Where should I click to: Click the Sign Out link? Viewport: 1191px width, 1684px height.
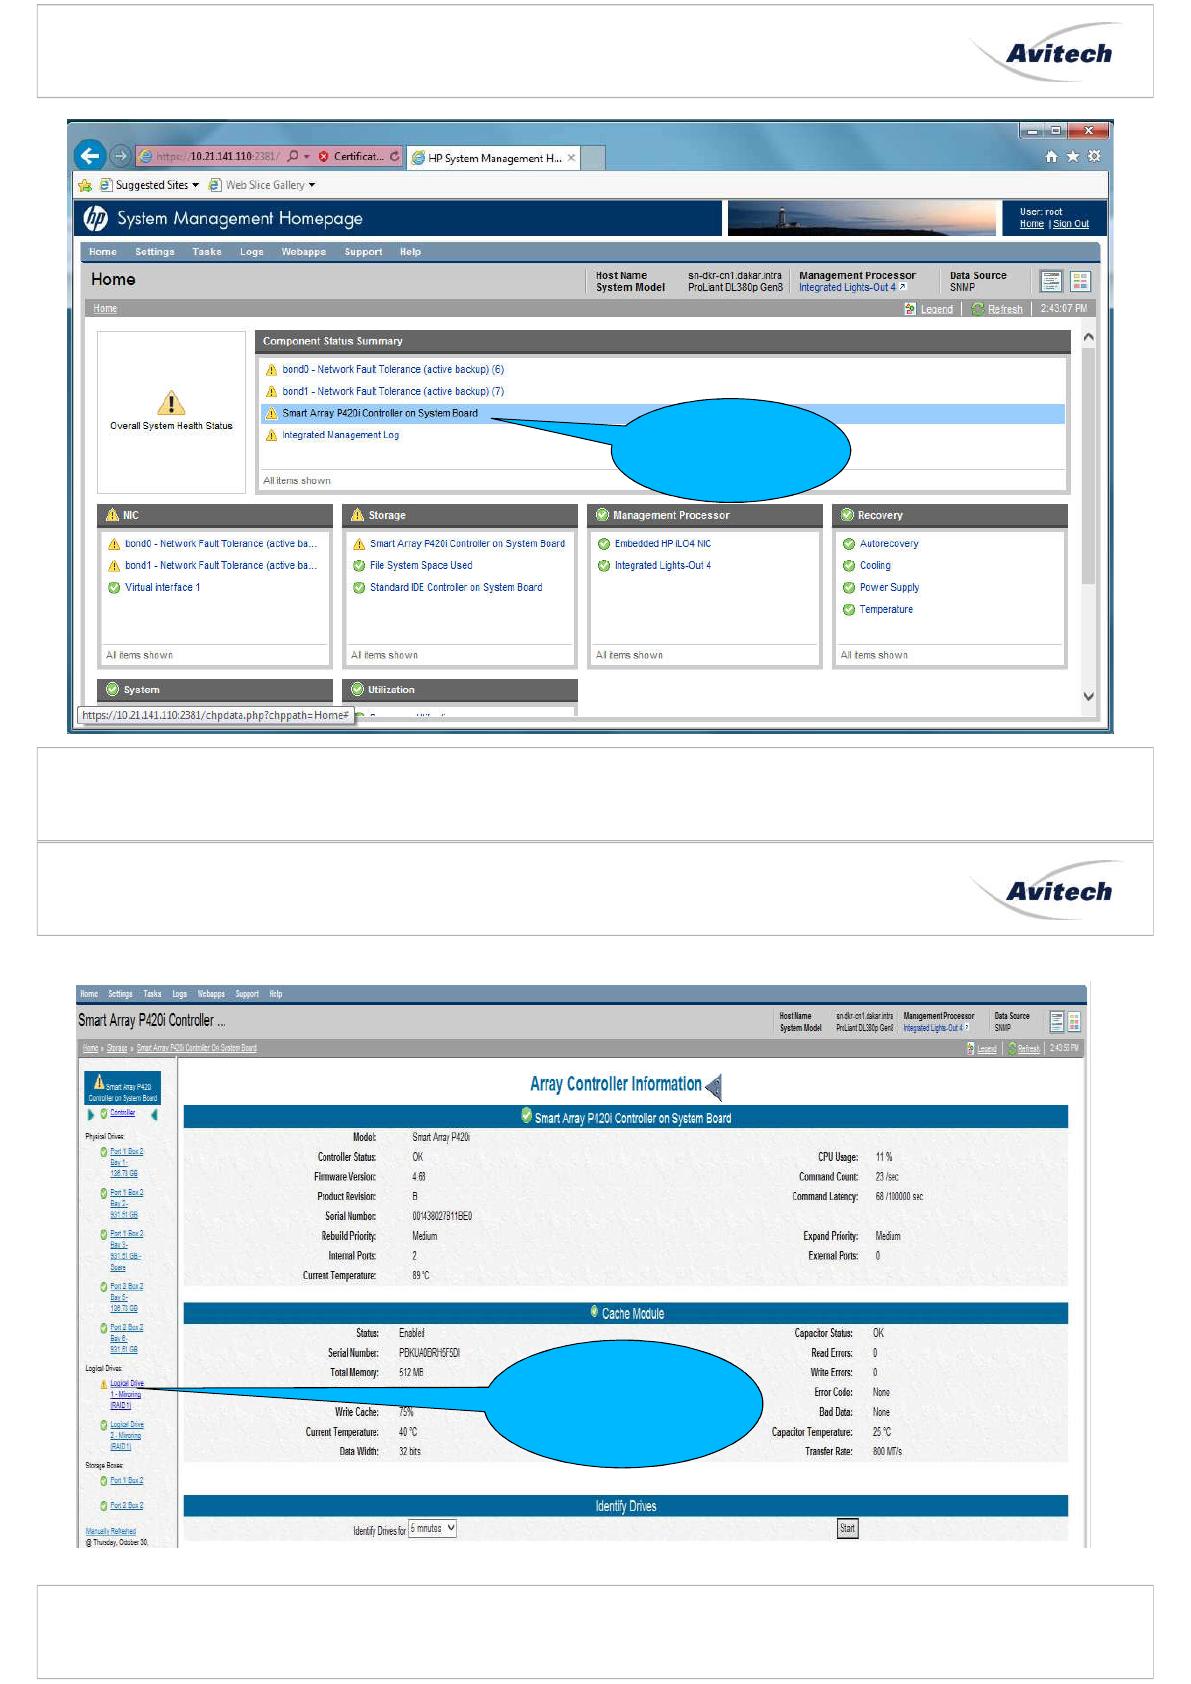pos(1071,224)
